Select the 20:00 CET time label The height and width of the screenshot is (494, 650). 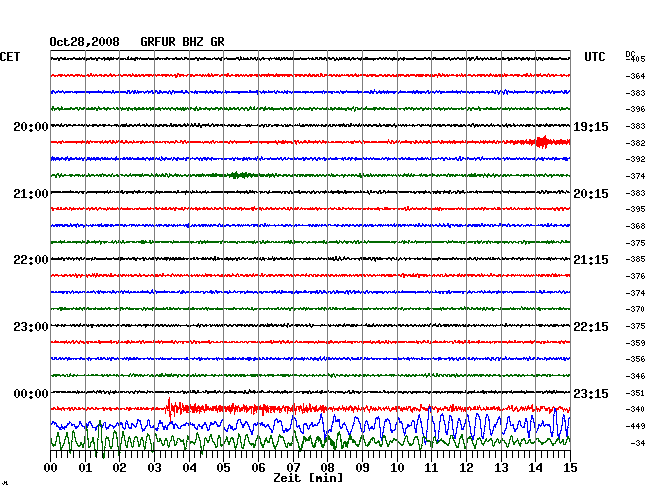pyautogui.click(x=31, y=127)
